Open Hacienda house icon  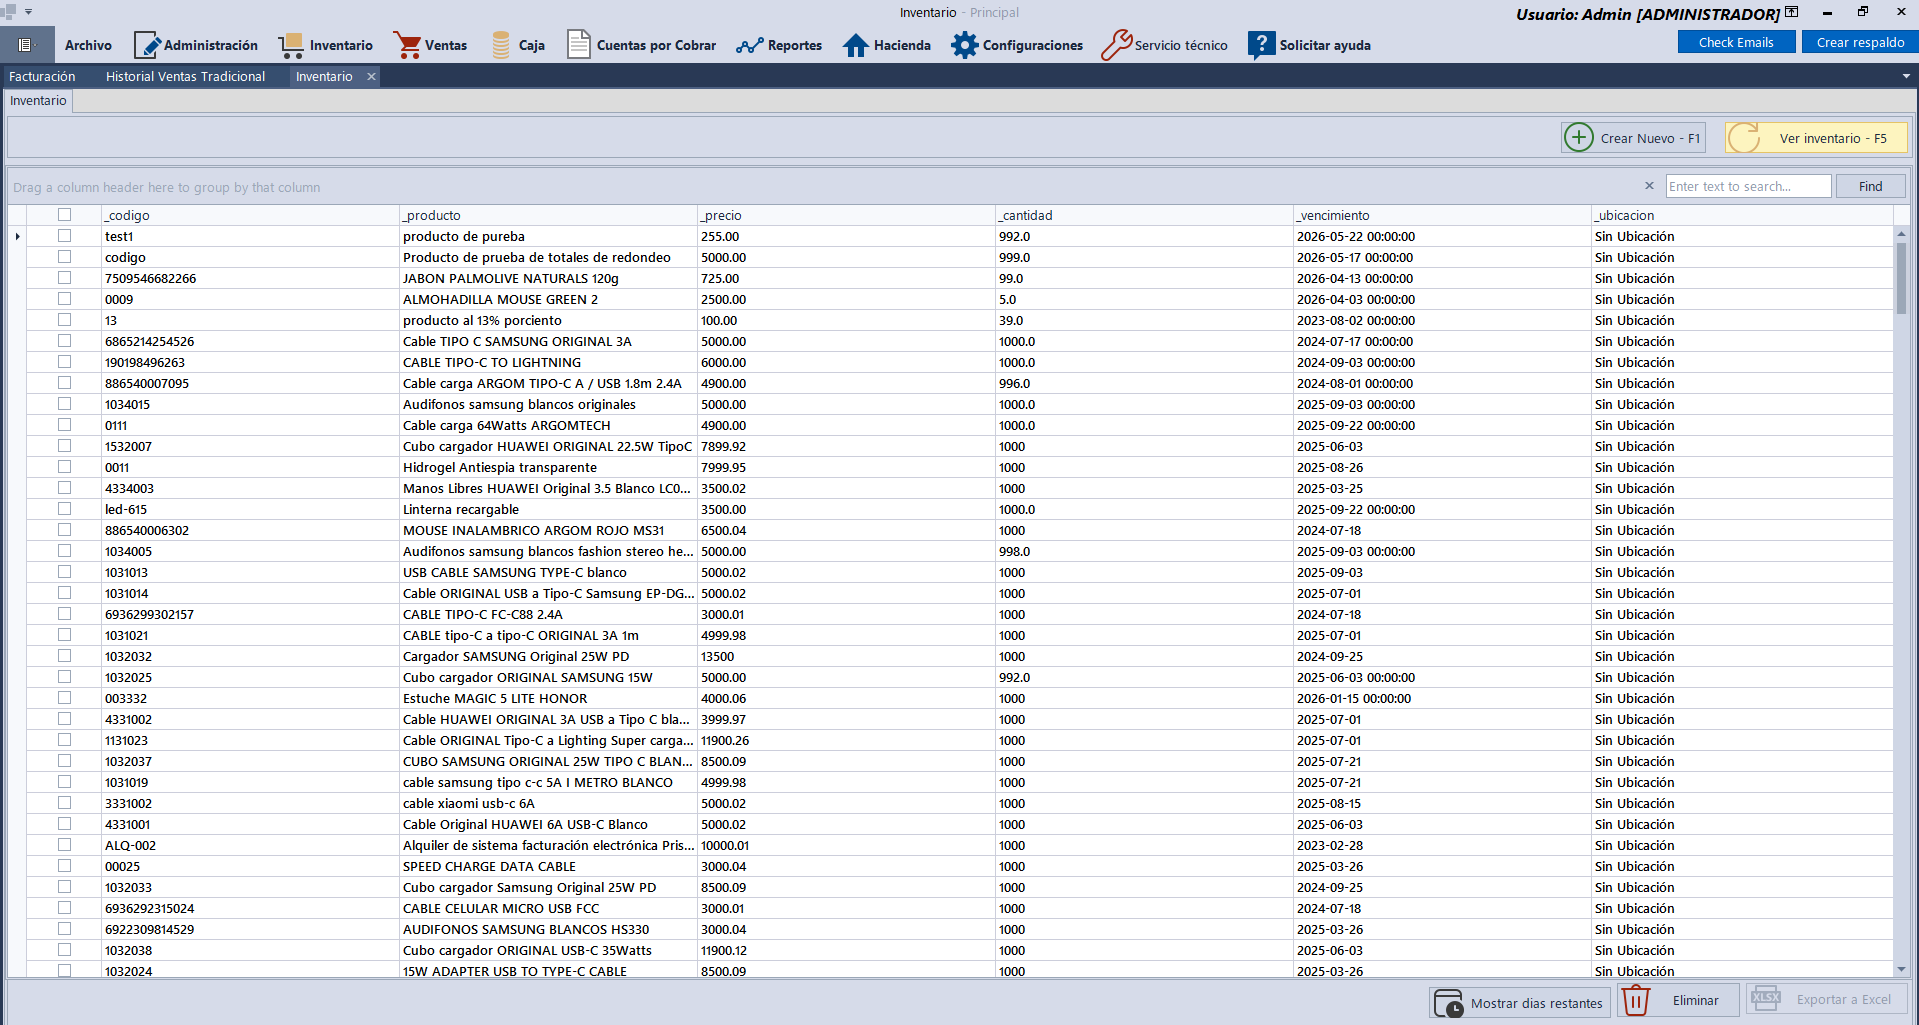pyautogui.click(x=856, y=45)
